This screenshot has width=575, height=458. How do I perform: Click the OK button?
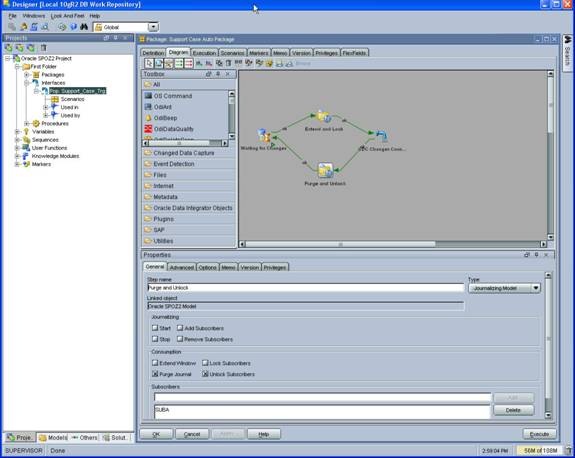(x=156, y=434)
